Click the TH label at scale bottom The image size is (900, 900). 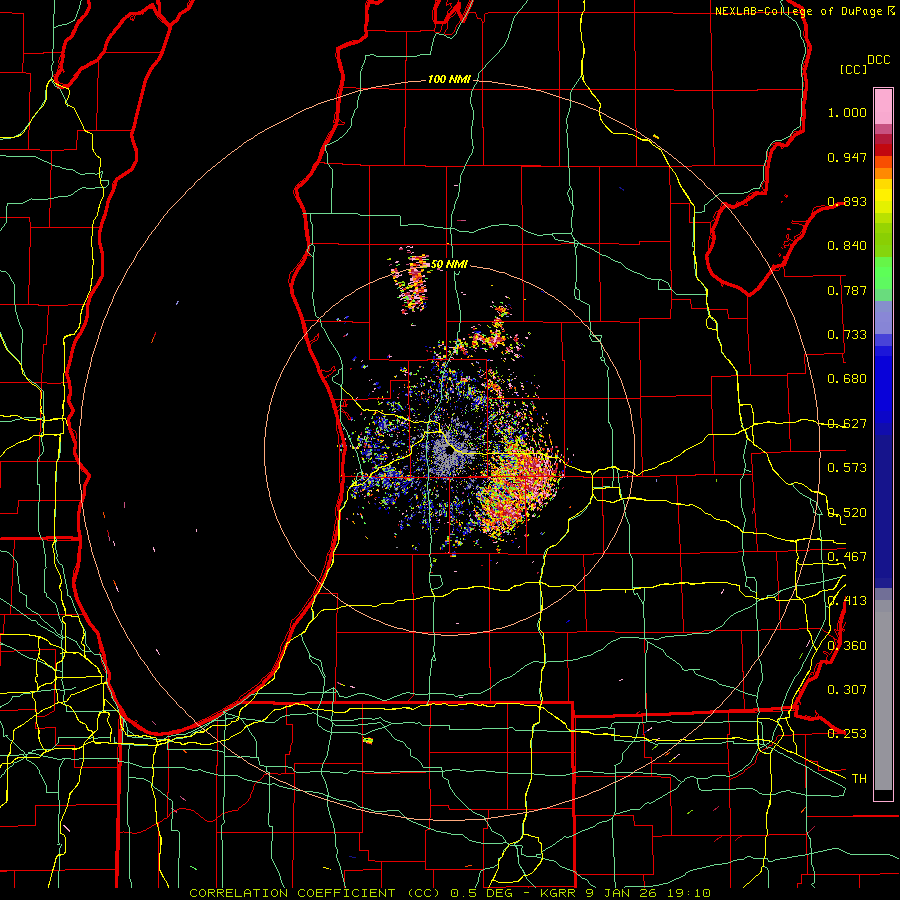[x=859, y=779]
